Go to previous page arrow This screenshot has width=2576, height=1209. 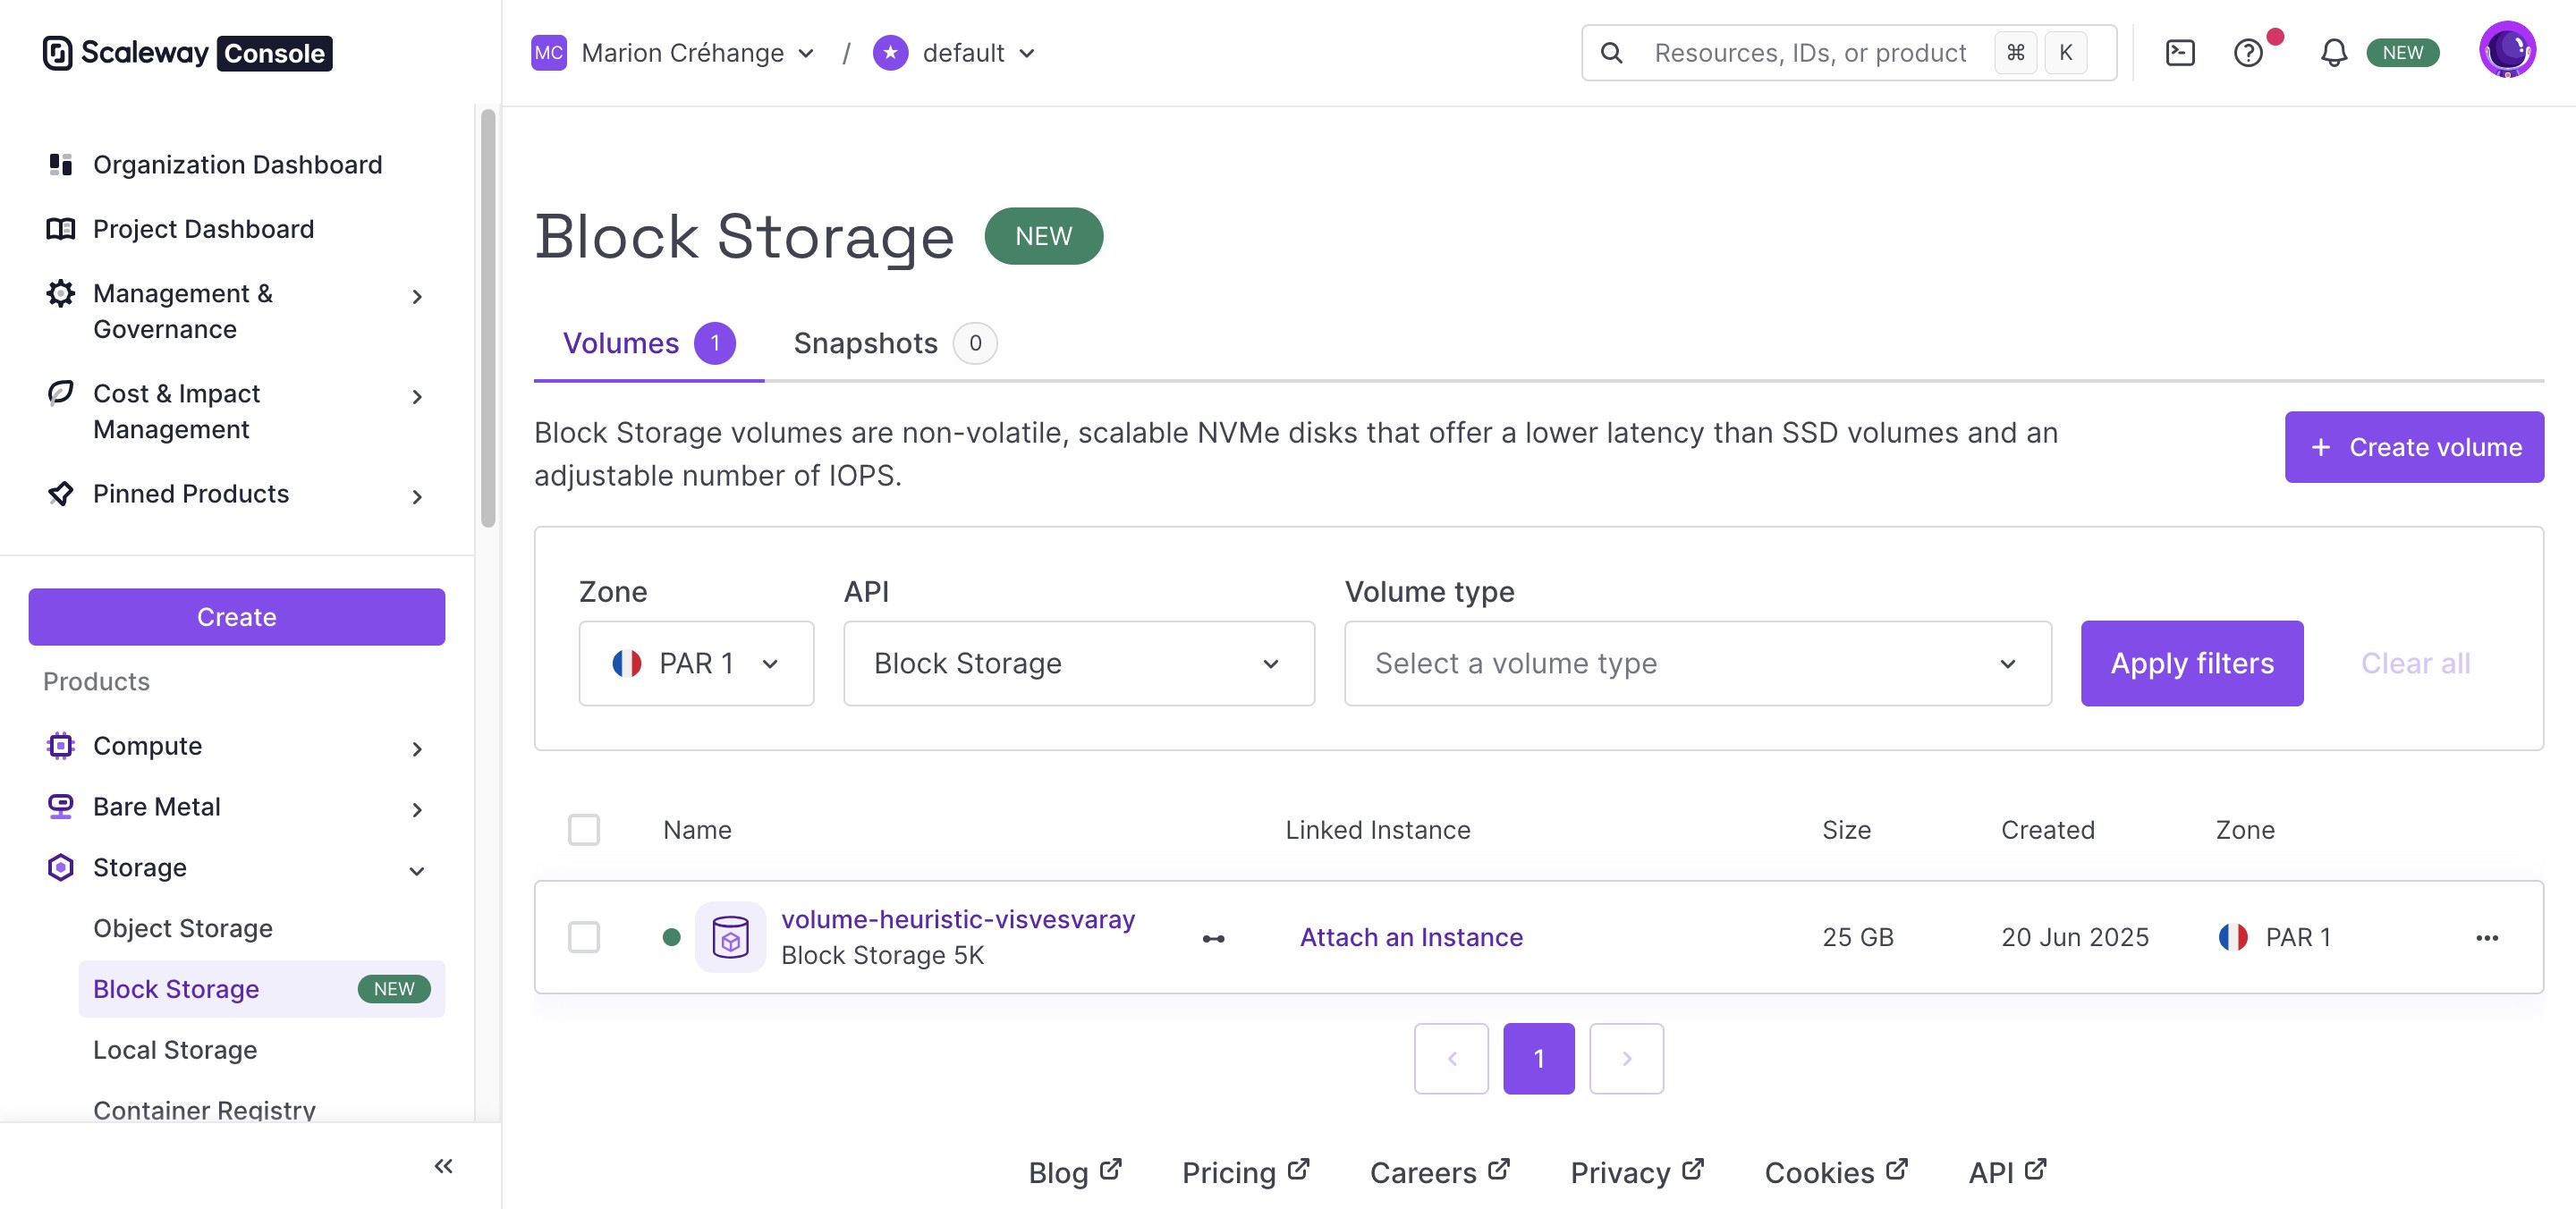pos(1452,1058)
